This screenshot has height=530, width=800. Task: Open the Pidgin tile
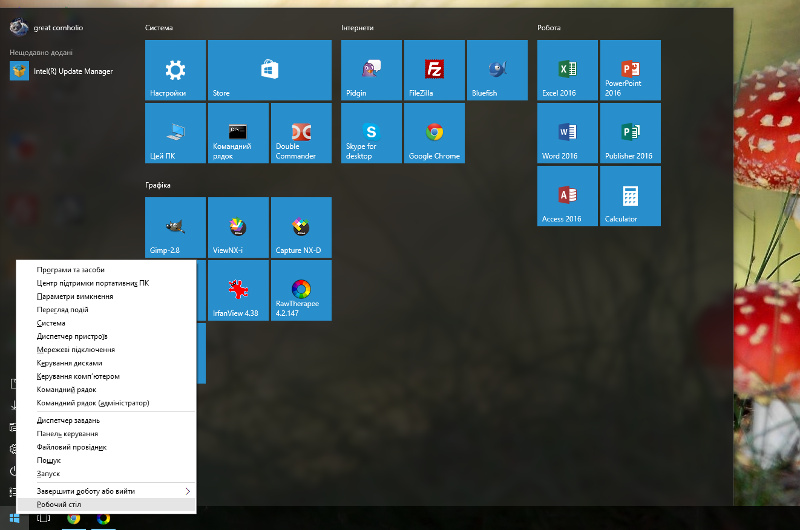[371, 70]
